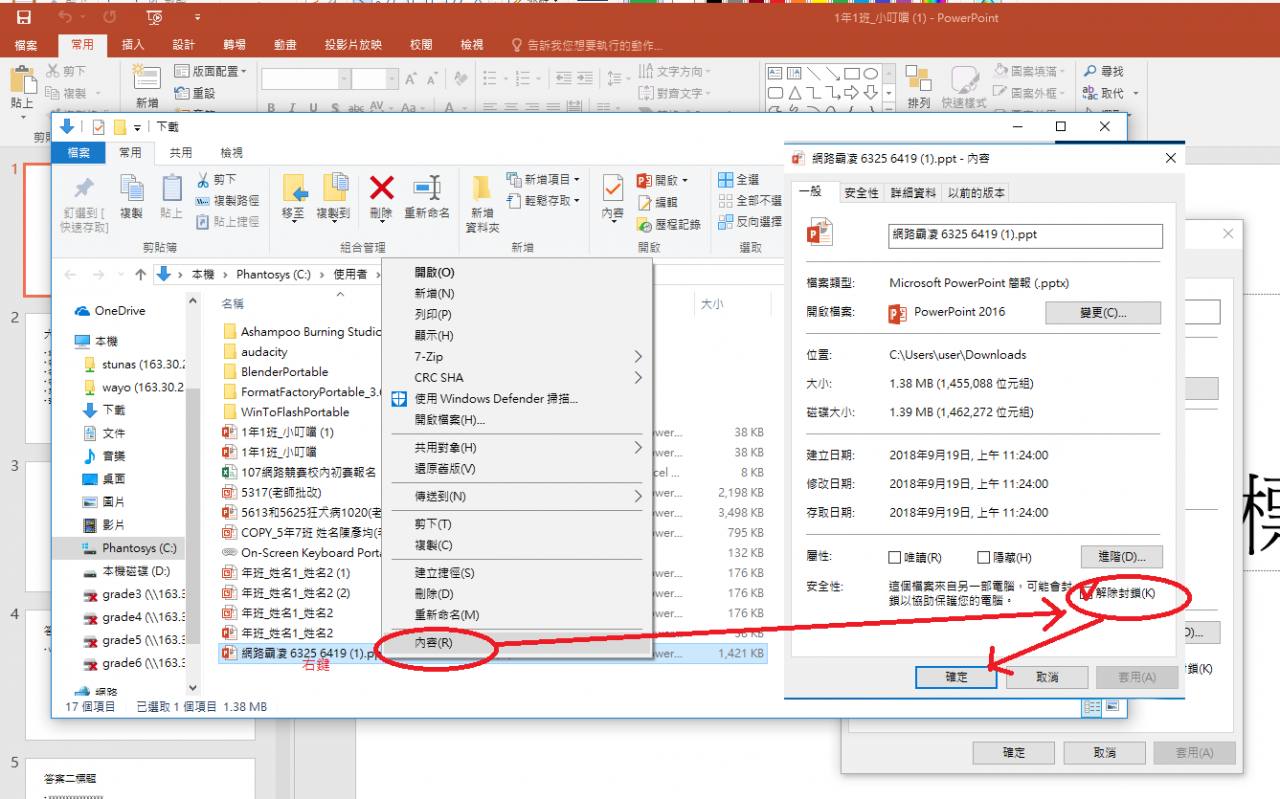Clear all formatting with the eraser A icon

[x=460, y=78]
